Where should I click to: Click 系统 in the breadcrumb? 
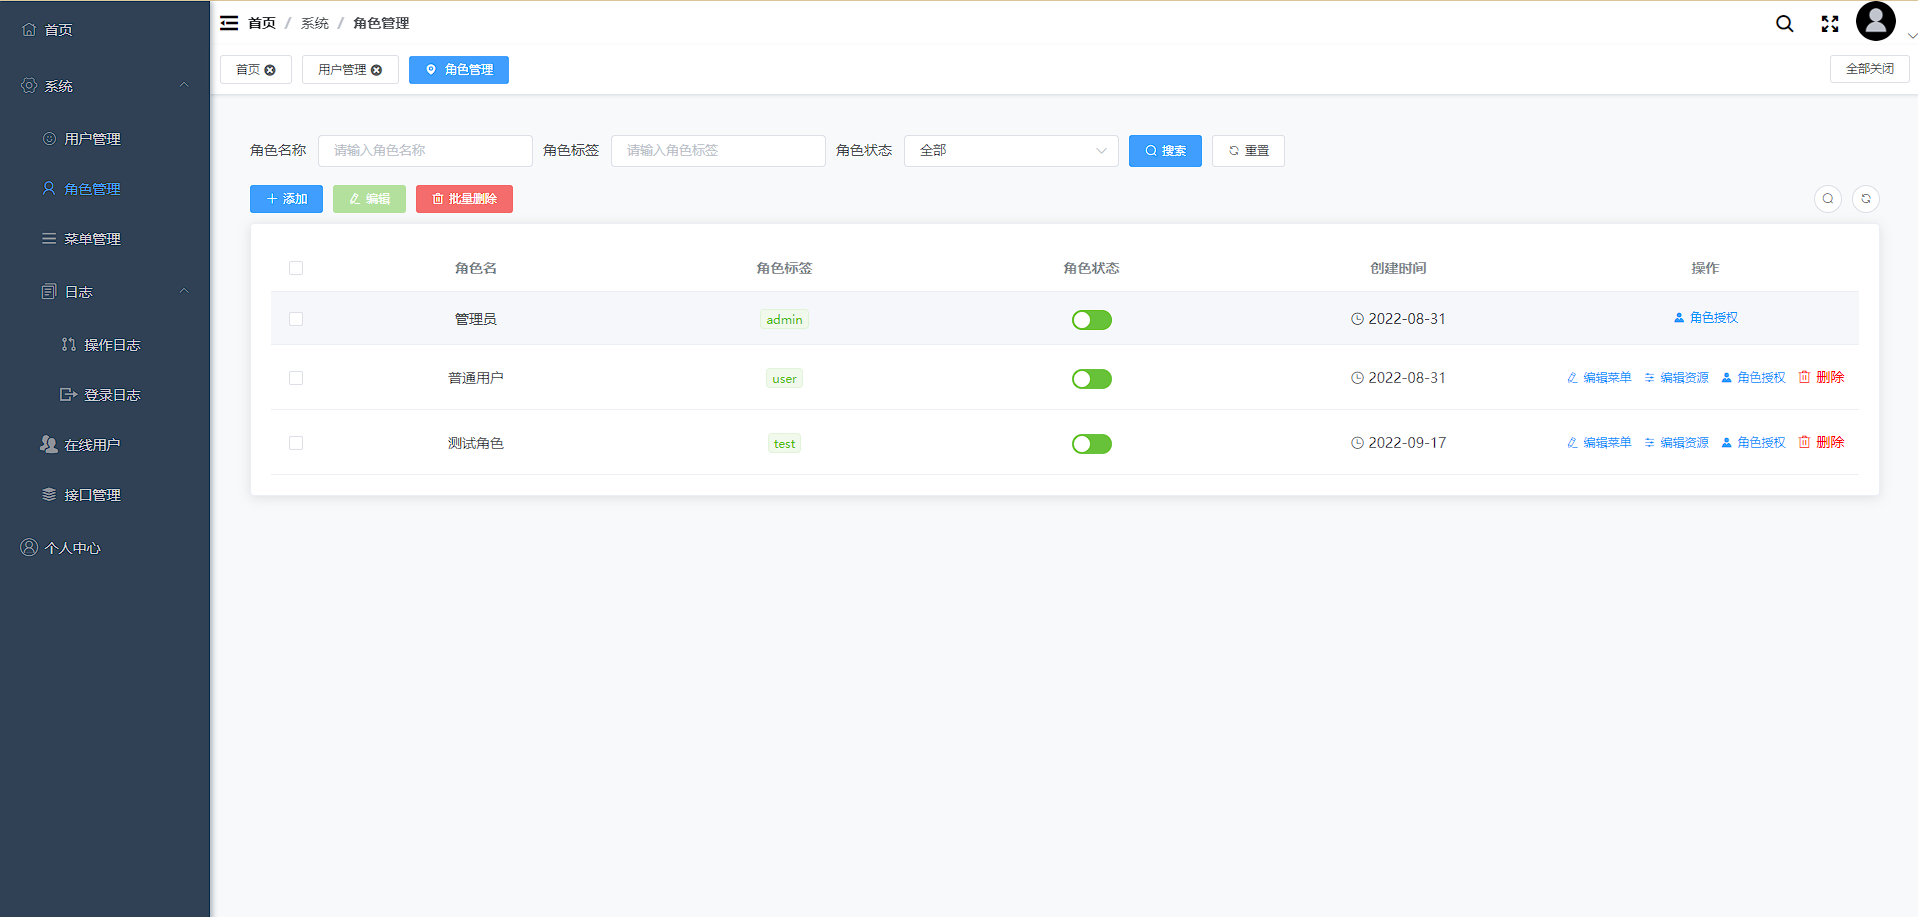point(314,22)
